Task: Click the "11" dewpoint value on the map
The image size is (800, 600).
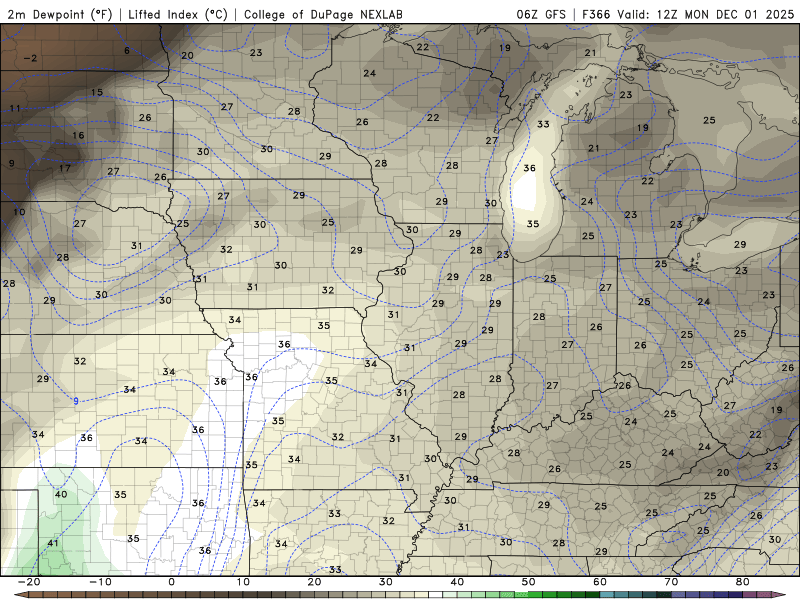Action: [x=15, y=108]
